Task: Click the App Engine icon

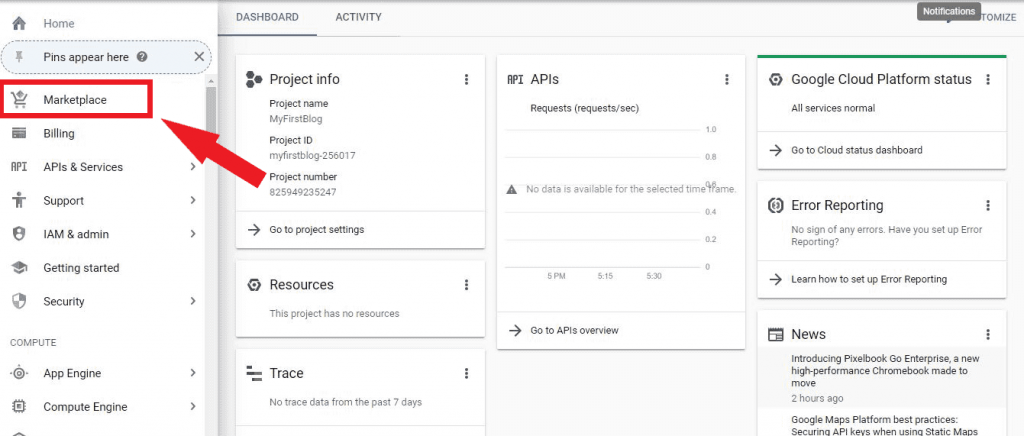Action: coord(19,373)
